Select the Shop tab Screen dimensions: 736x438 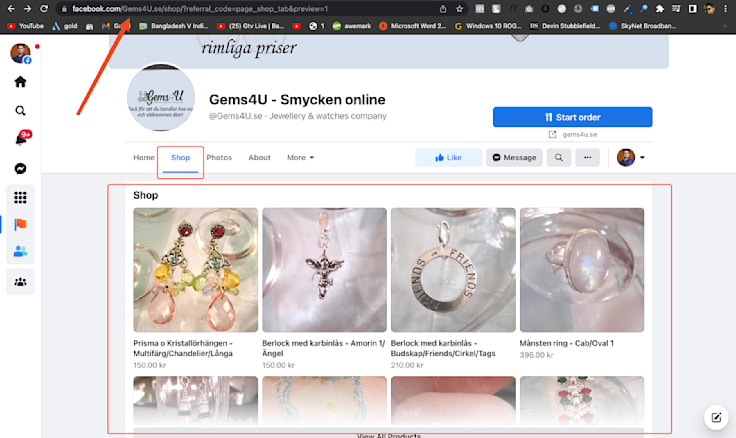click(x=180, y=158)
